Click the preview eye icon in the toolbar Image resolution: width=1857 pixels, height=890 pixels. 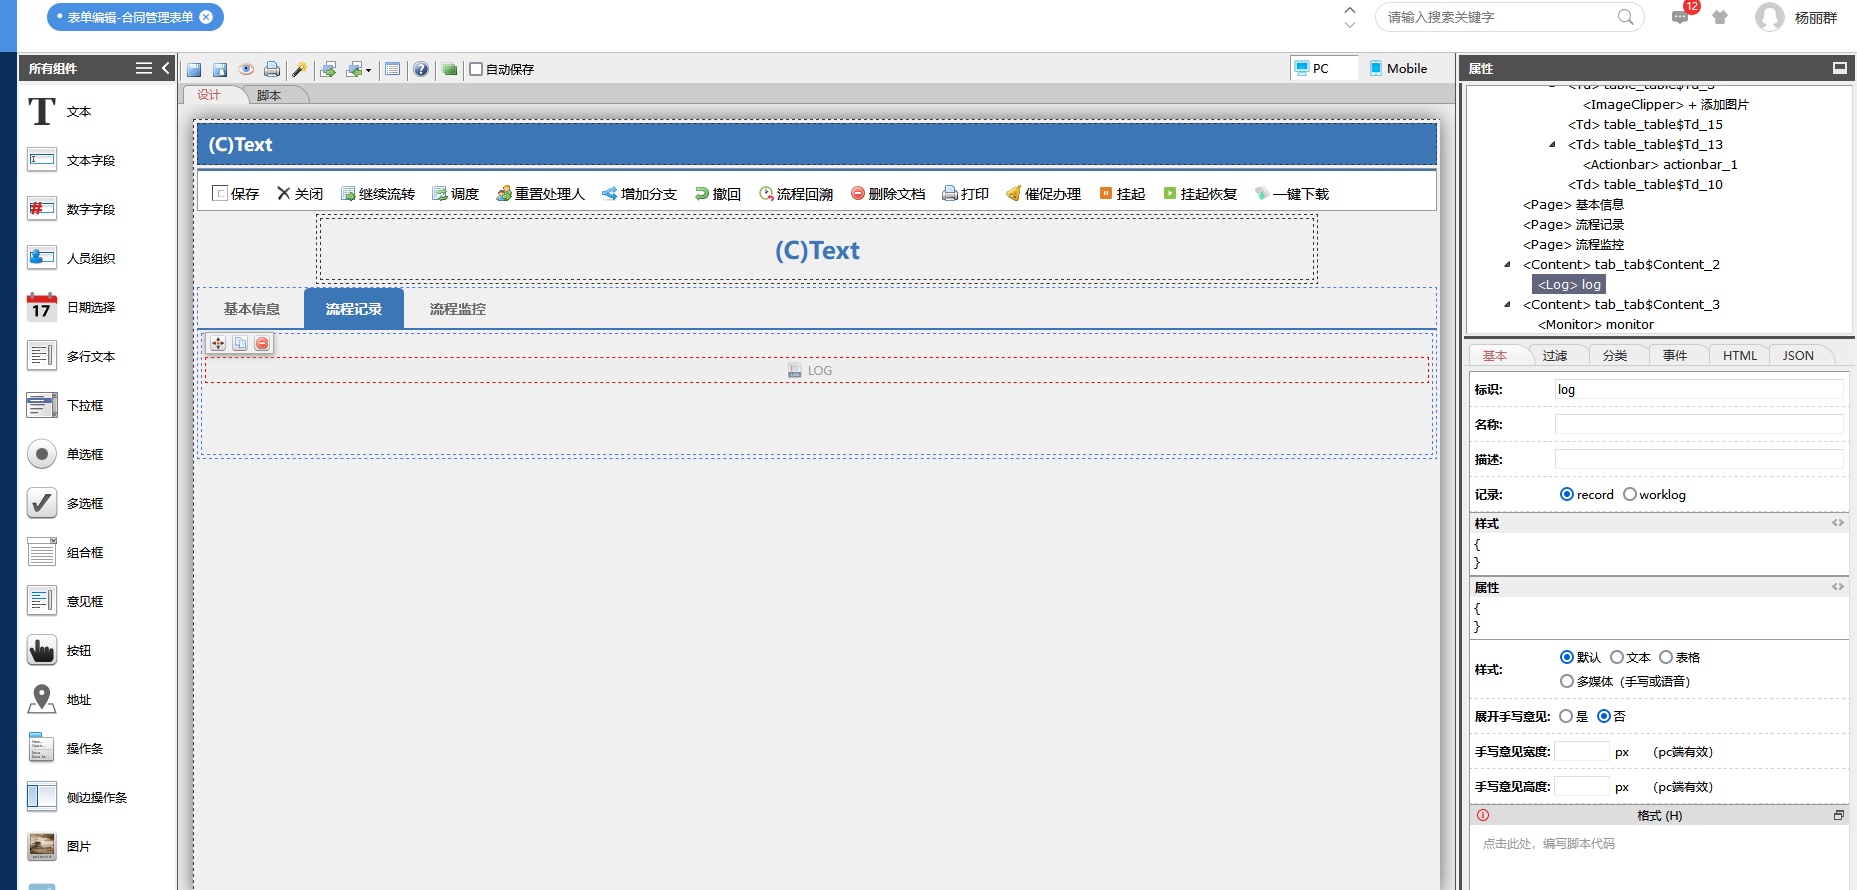[x=246, y=69]
